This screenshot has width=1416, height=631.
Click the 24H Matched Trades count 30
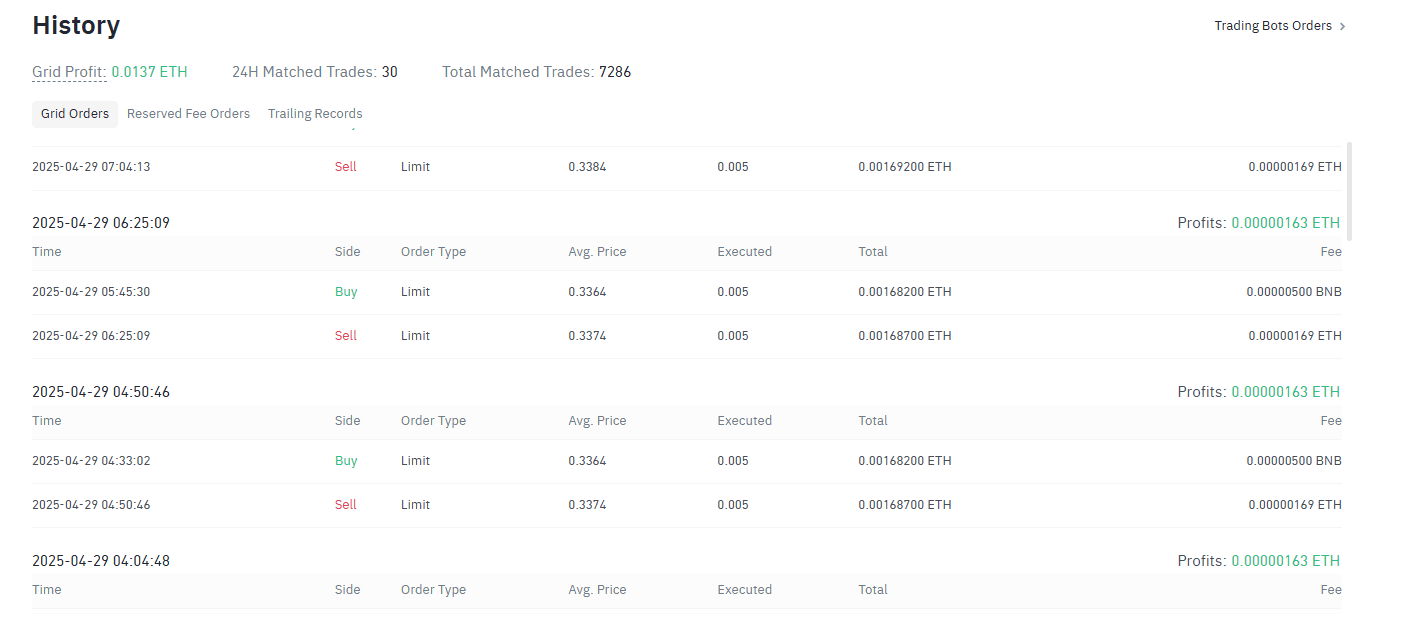coord(389,72)
